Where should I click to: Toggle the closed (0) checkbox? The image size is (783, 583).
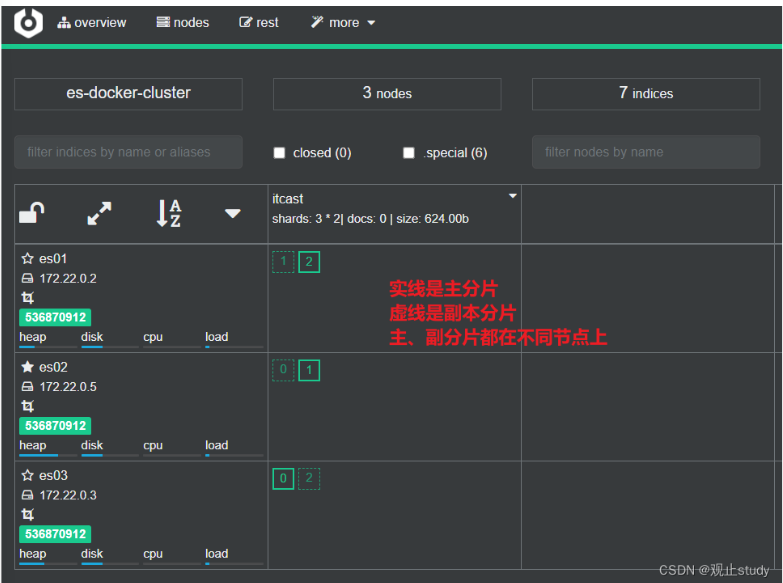(x=279, y=153)
